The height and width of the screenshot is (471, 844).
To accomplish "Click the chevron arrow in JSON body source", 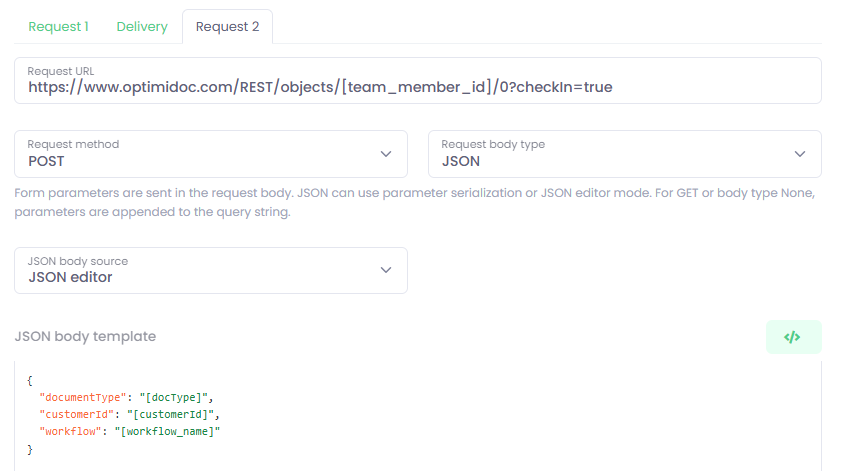I will [386, 270].
